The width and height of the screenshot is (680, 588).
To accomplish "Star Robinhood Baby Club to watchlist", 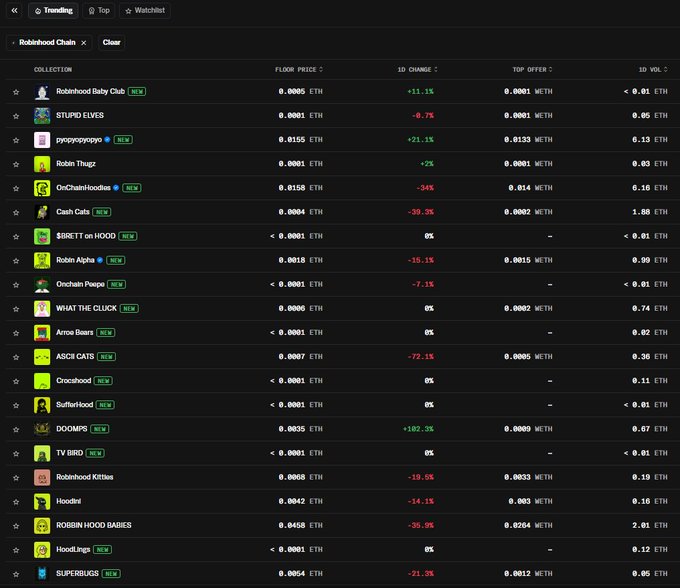I will click(16, 92).
